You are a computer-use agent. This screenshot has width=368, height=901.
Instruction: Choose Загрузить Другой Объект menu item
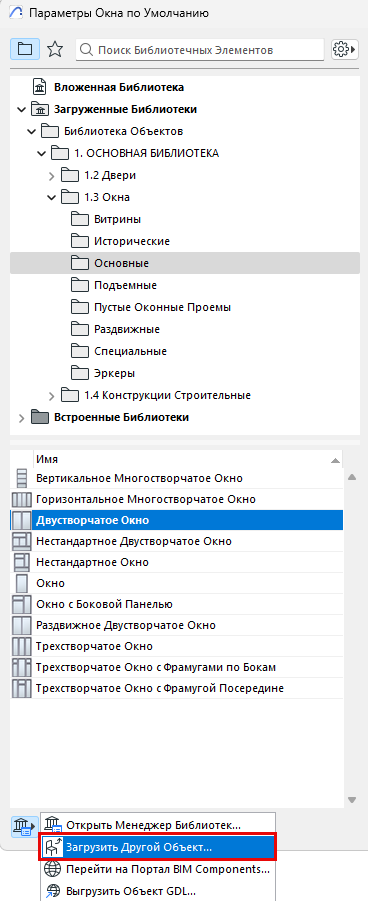pyautogui.click(x=158, y=847)
